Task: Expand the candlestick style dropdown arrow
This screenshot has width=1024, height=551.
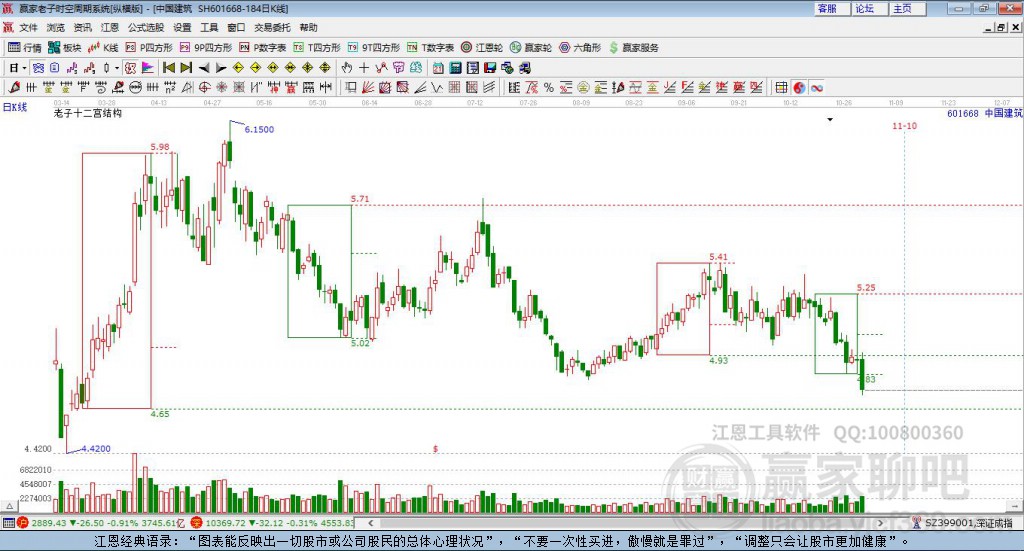Action: [117, 68]
